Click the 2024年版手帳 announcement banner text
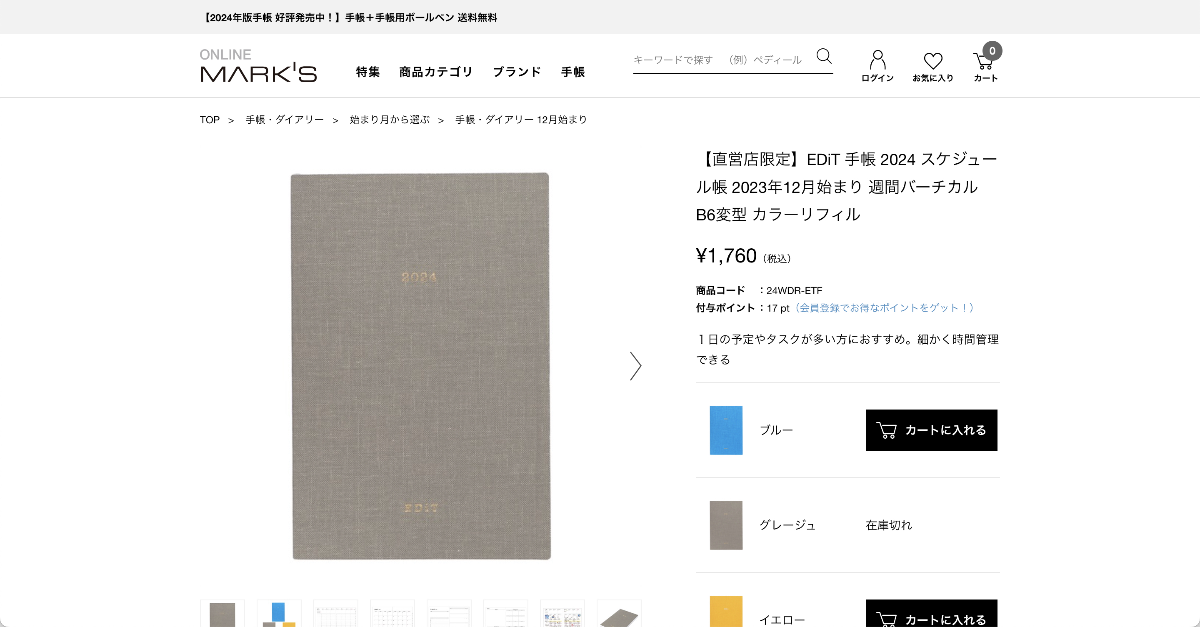1200x627 pixels. point(350,18)
